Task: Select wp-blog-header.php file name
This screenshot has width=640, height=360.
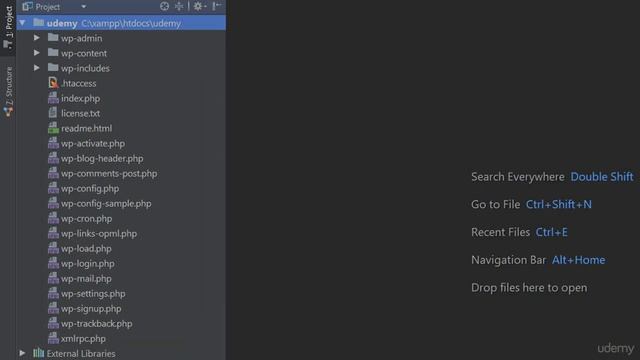Action: 102,159
